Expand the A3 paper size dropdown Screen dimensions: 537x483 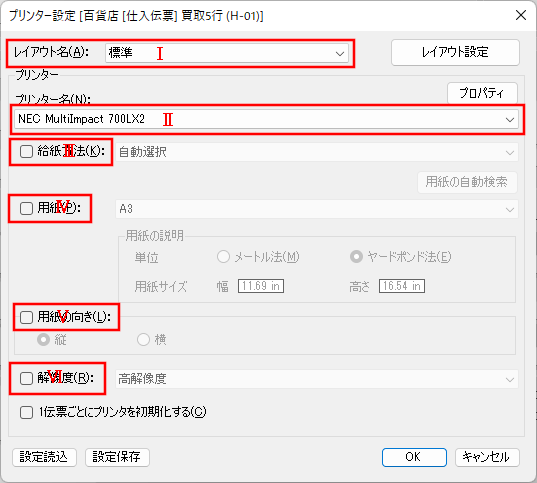point(317,209)
